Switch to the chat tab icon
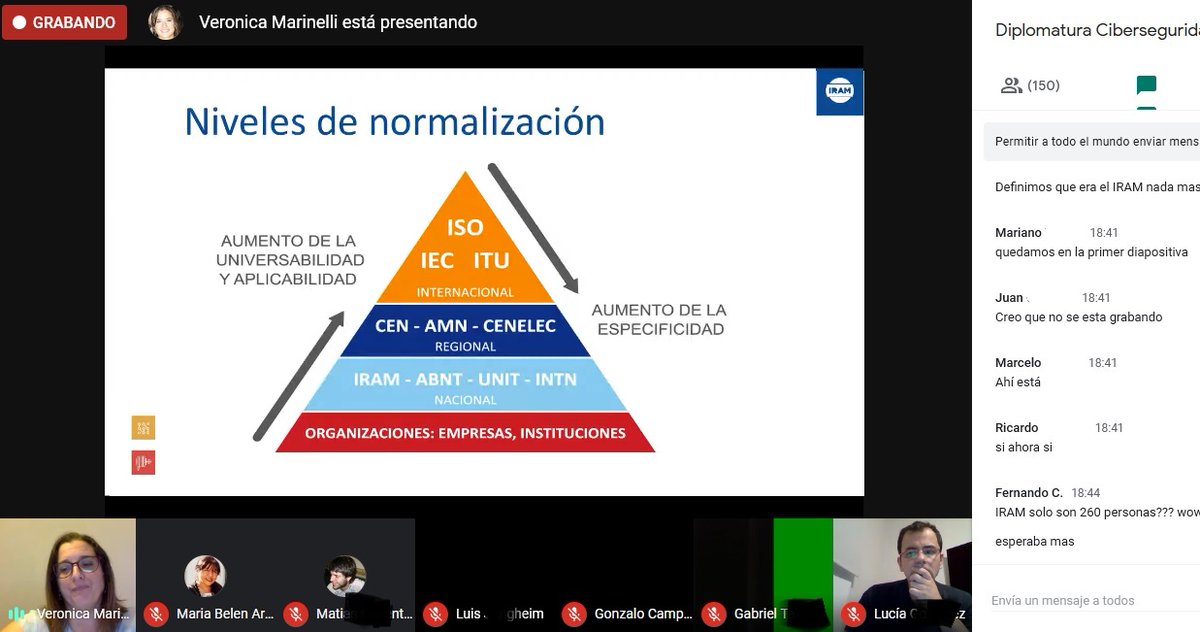This screenshot has height=632, width=1200. tap(1147, 86)
